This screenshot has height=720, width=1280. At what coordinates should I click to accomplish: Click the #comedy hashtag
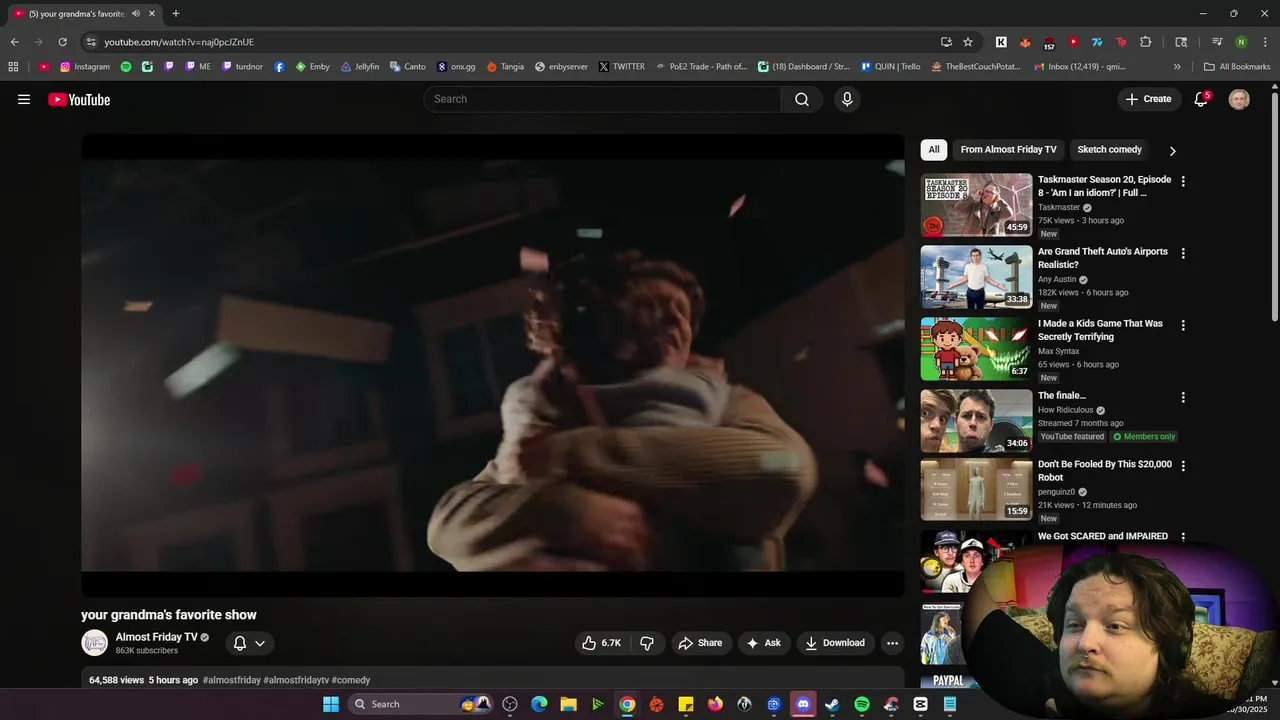tap(351, 680)
